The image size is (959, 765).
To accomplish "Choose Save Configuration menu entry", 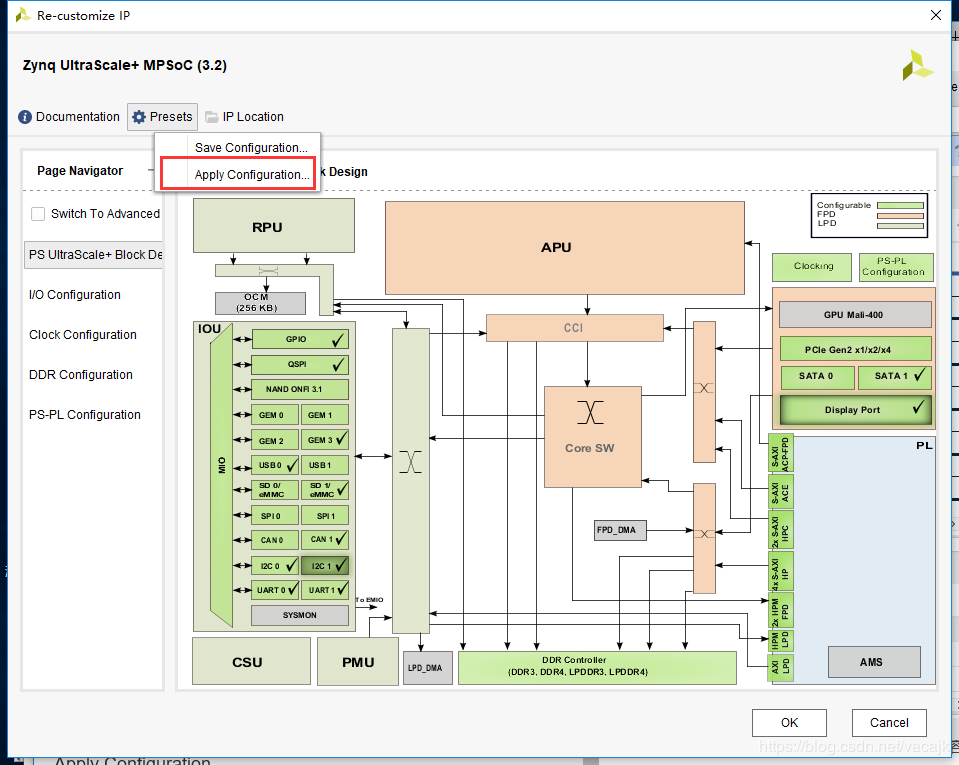I will click(x=251, y=148).
